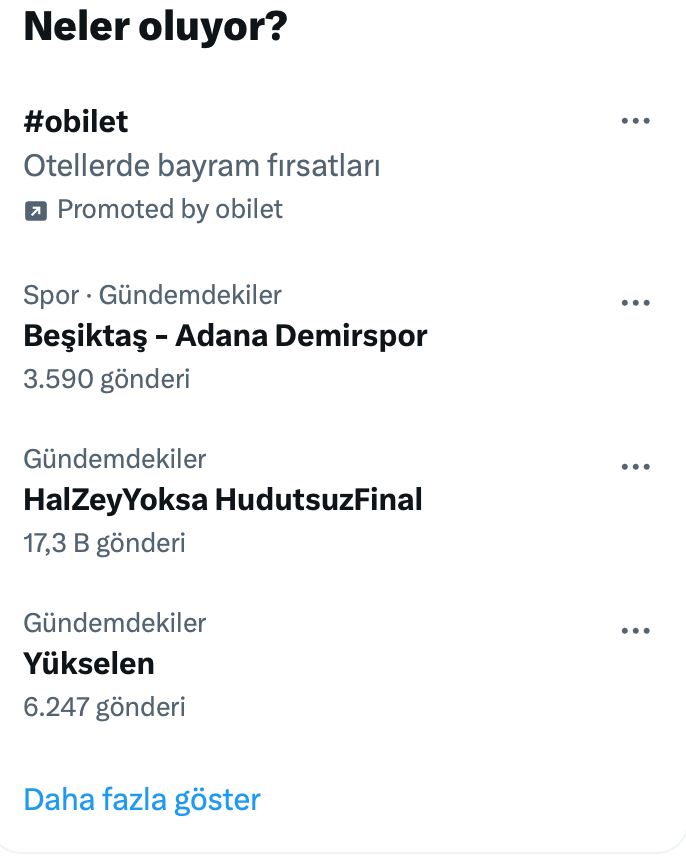Show more trends with Daha fazla göster
Screen dimensions: 686x868
click(x=141, y=799)
